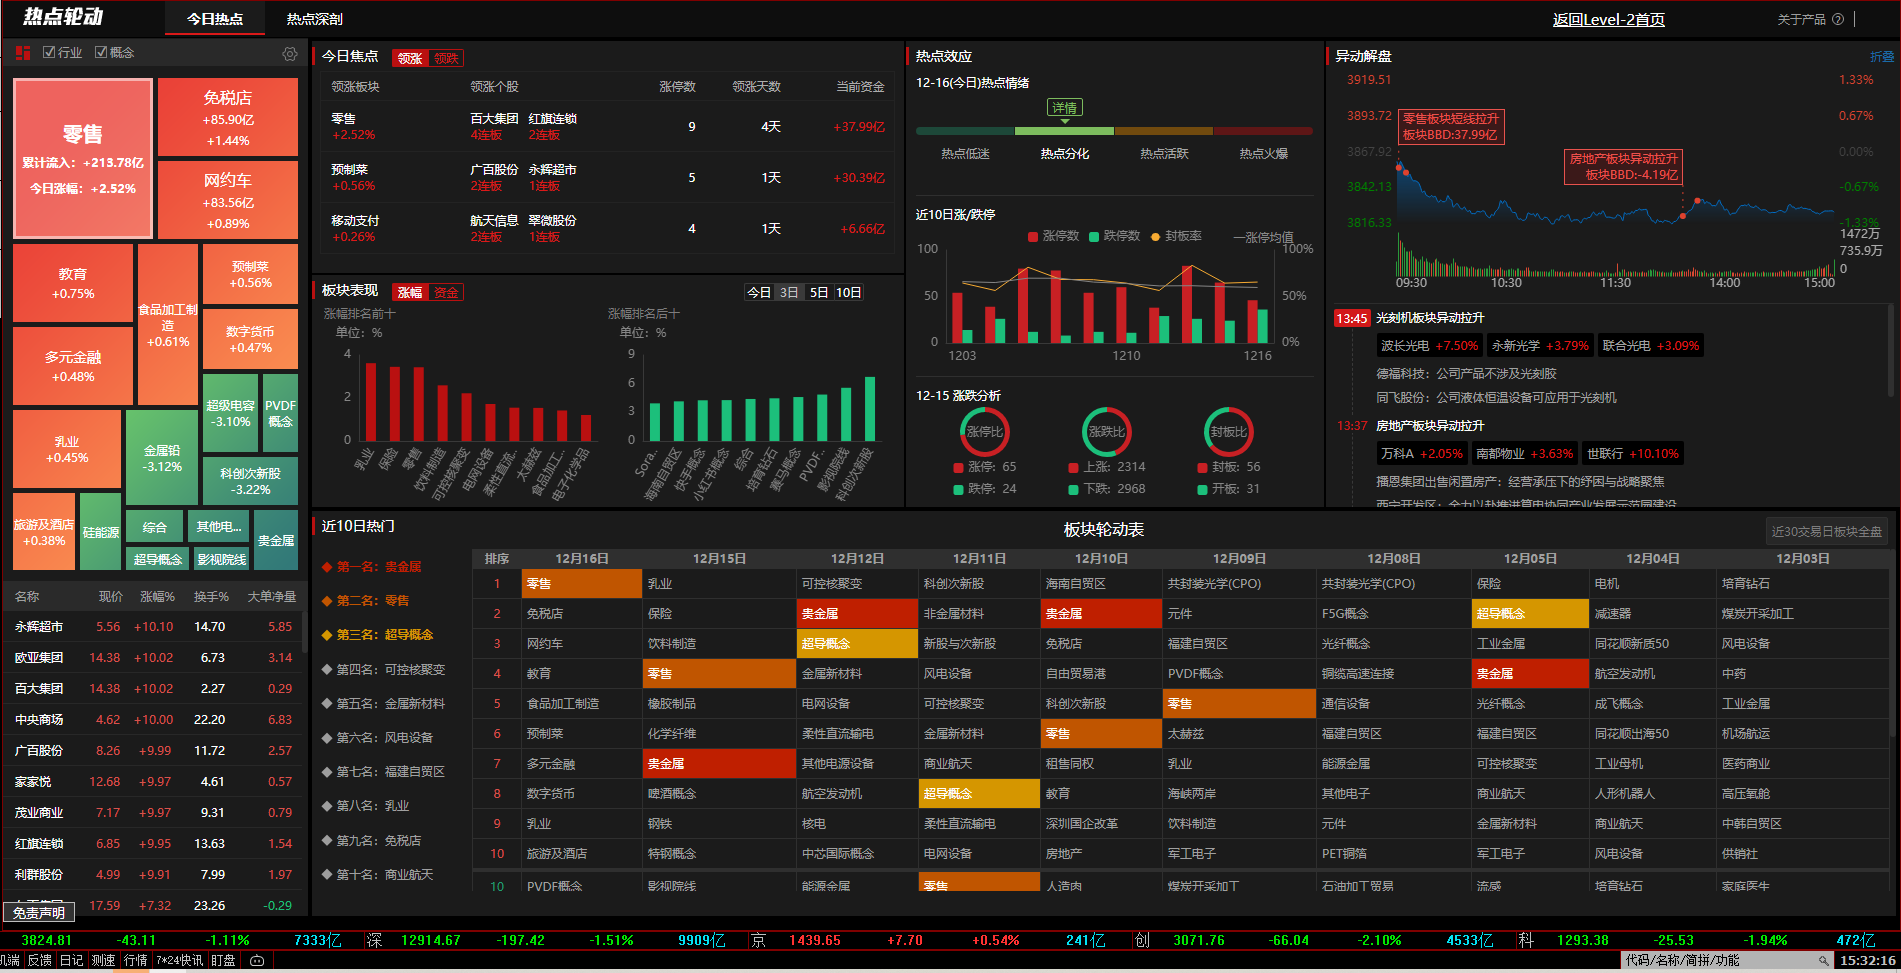Click the heatmap layout icon beside 行业
This screenshot has width=1901, height=973.
coord(23,53)
